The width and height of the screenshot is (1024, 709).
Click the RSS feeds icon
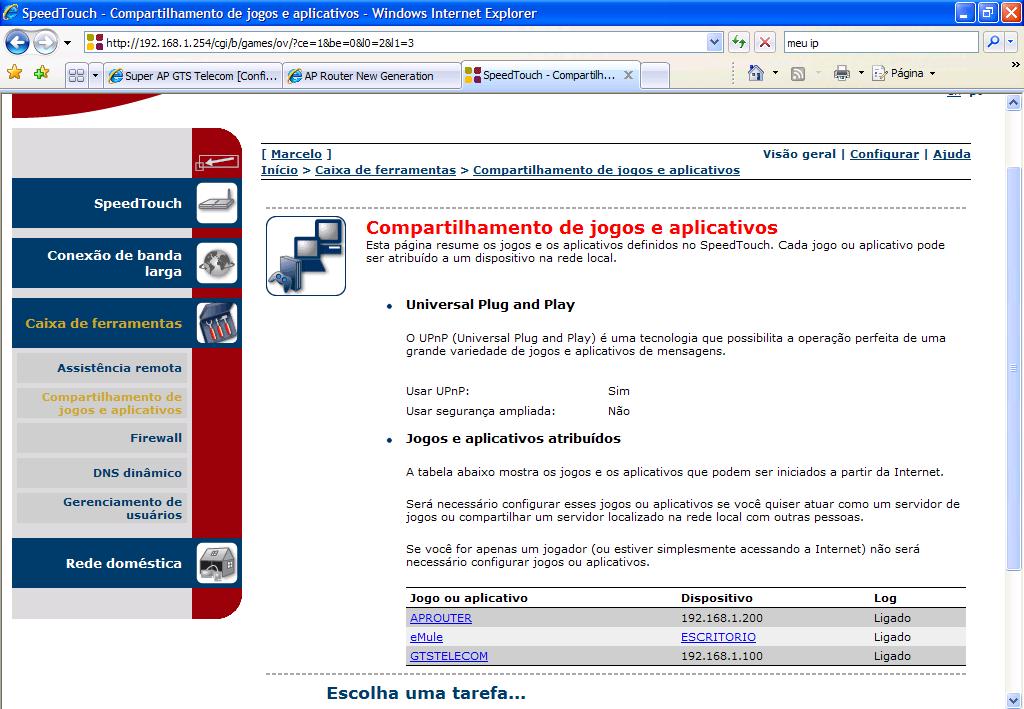797,74
